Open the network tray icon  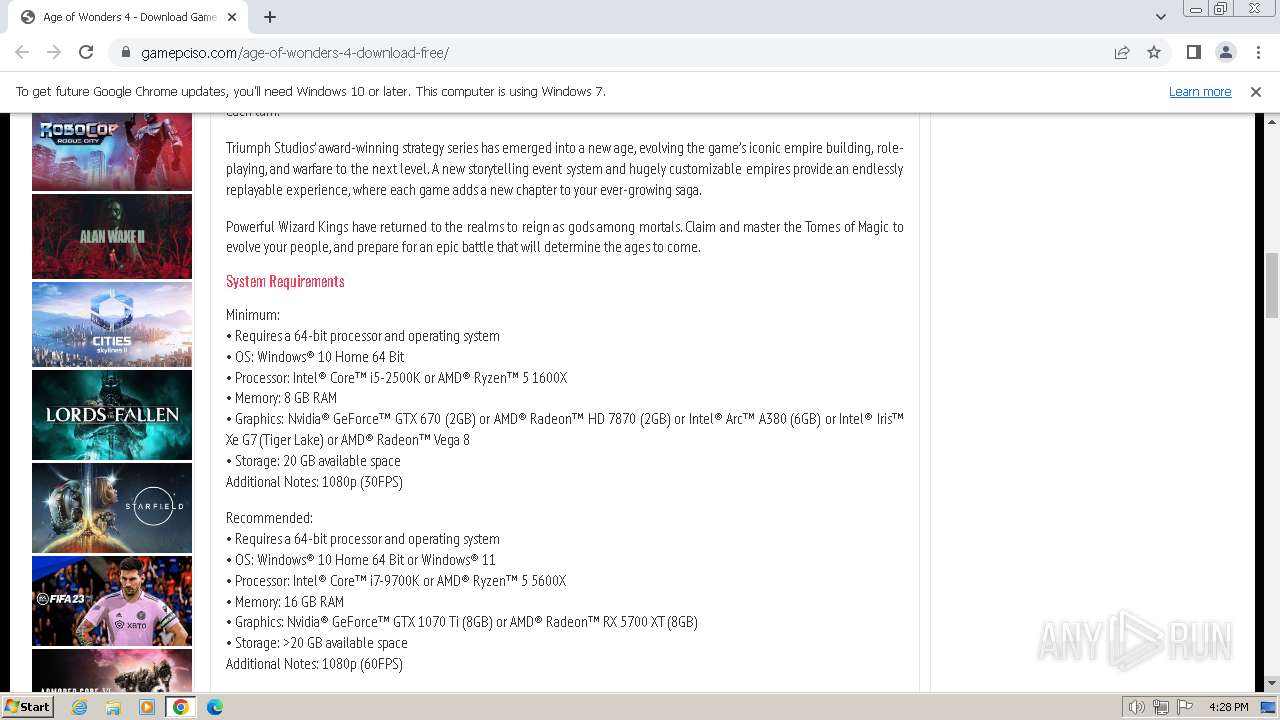point(1161,707)
